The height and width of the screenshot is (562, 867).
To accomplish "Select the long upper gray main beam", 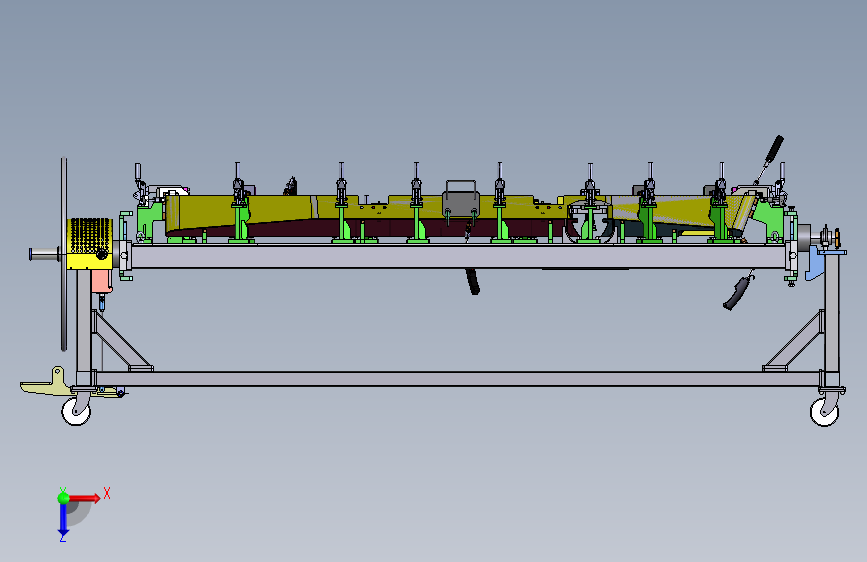I will [x=458, y=257].
